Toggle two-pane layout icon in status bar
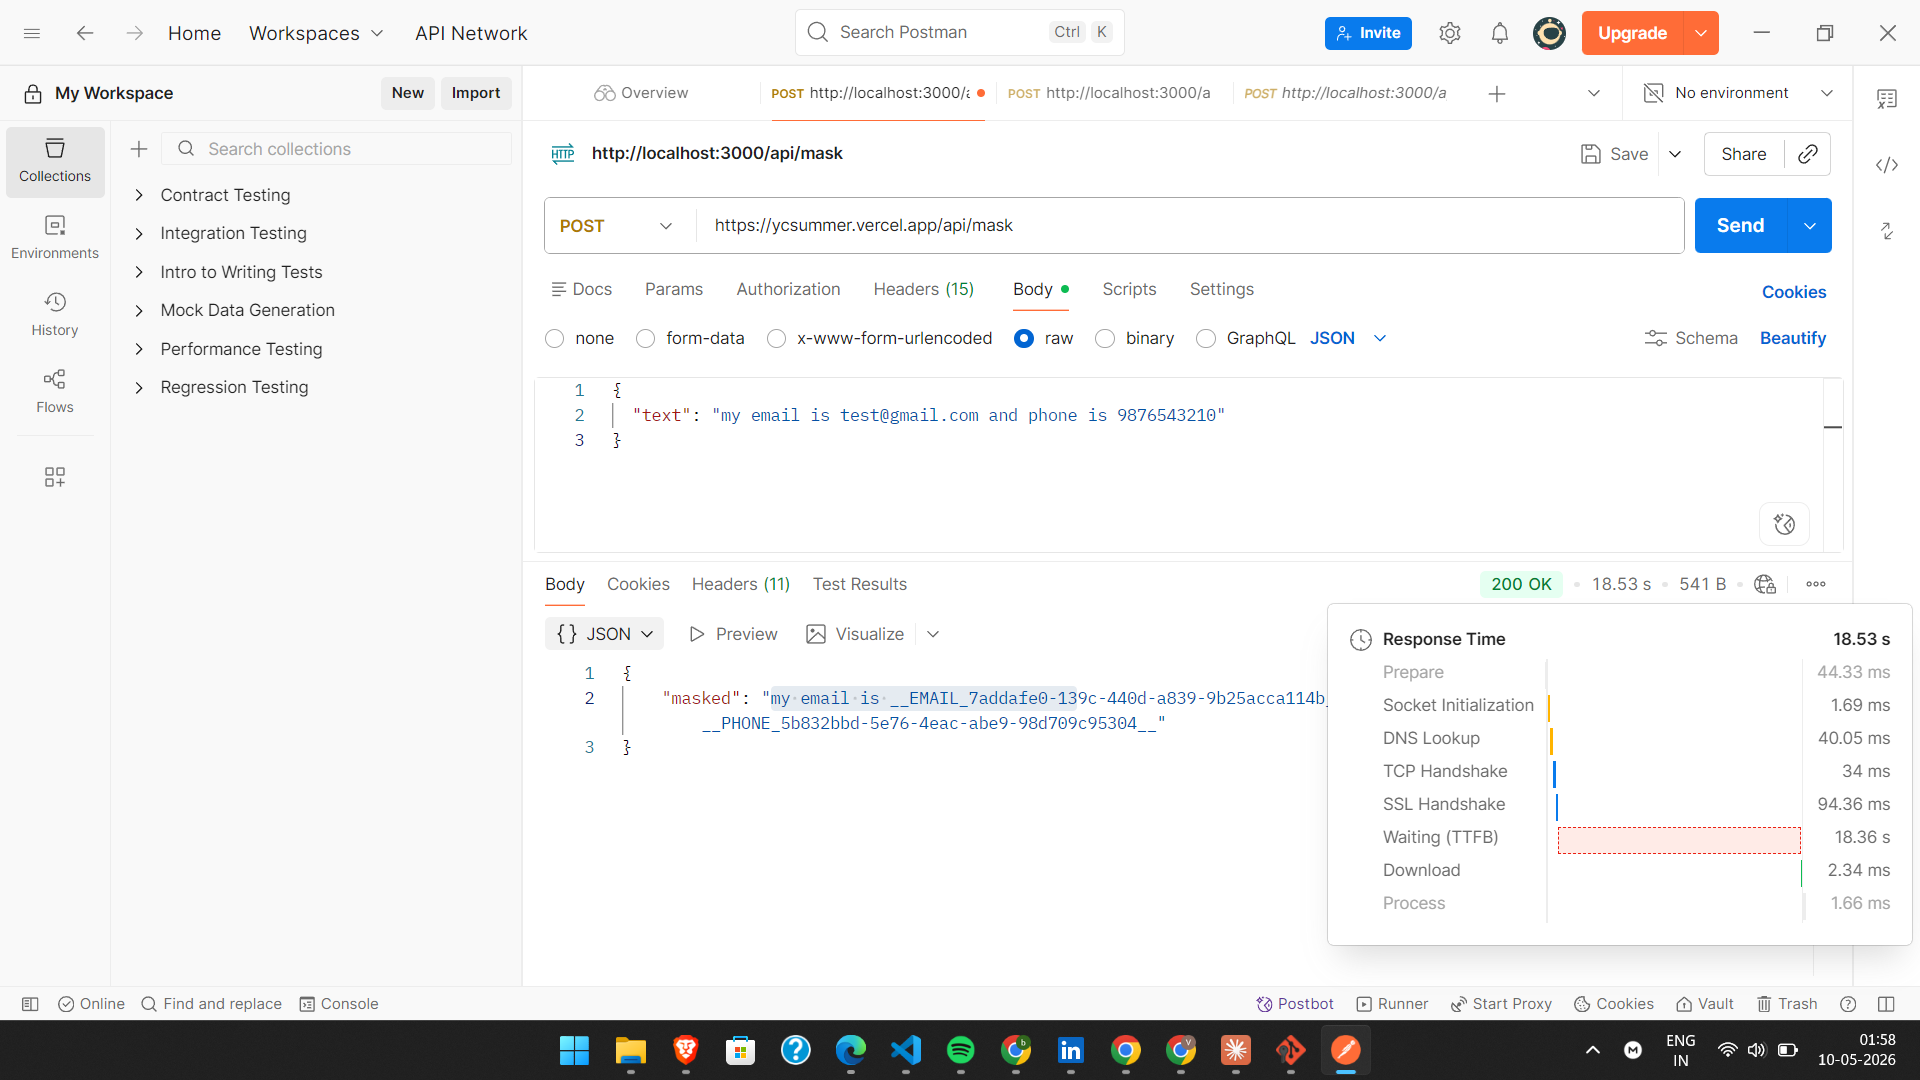Viewport: 1920px width, 1080px height. coord(1886,1004)
